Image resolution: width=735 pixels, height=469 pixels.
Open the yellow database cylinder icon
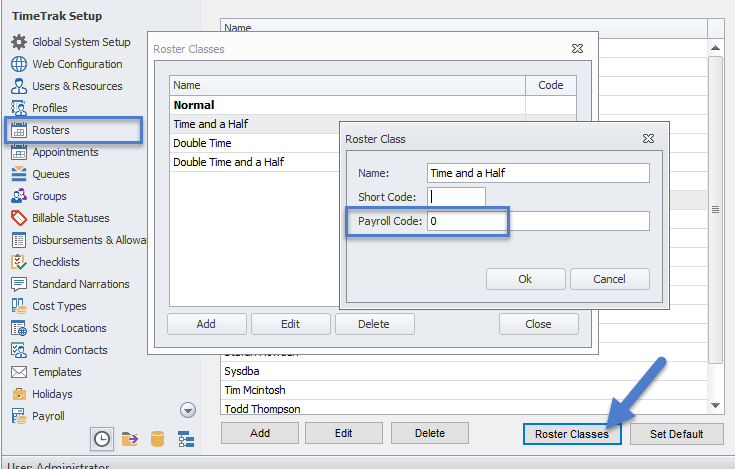click(x=157, y=438)
